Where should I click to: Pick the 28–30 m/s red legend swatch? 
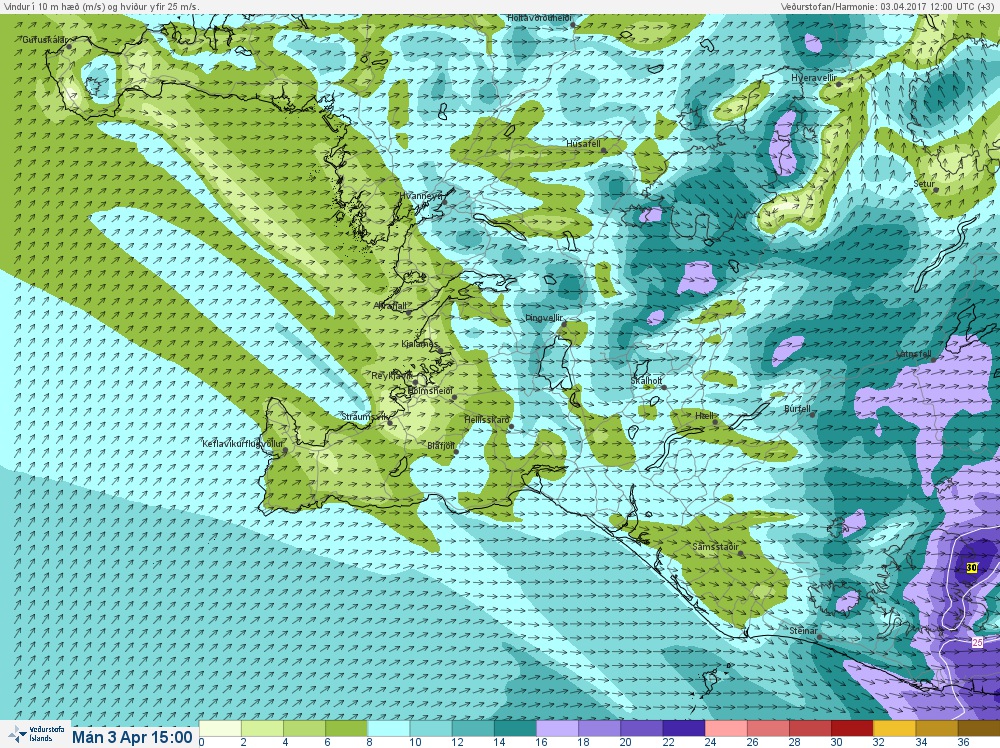(810, 728)
